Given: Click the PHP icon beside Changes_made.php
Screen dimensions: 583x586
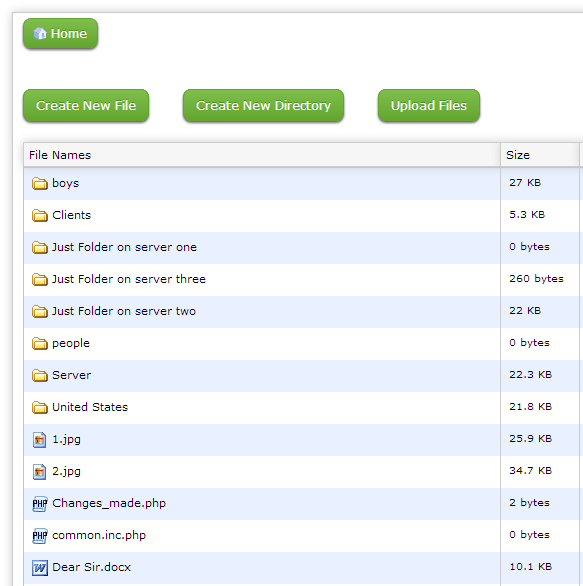Looking at the screenshot, I should 40,504.
